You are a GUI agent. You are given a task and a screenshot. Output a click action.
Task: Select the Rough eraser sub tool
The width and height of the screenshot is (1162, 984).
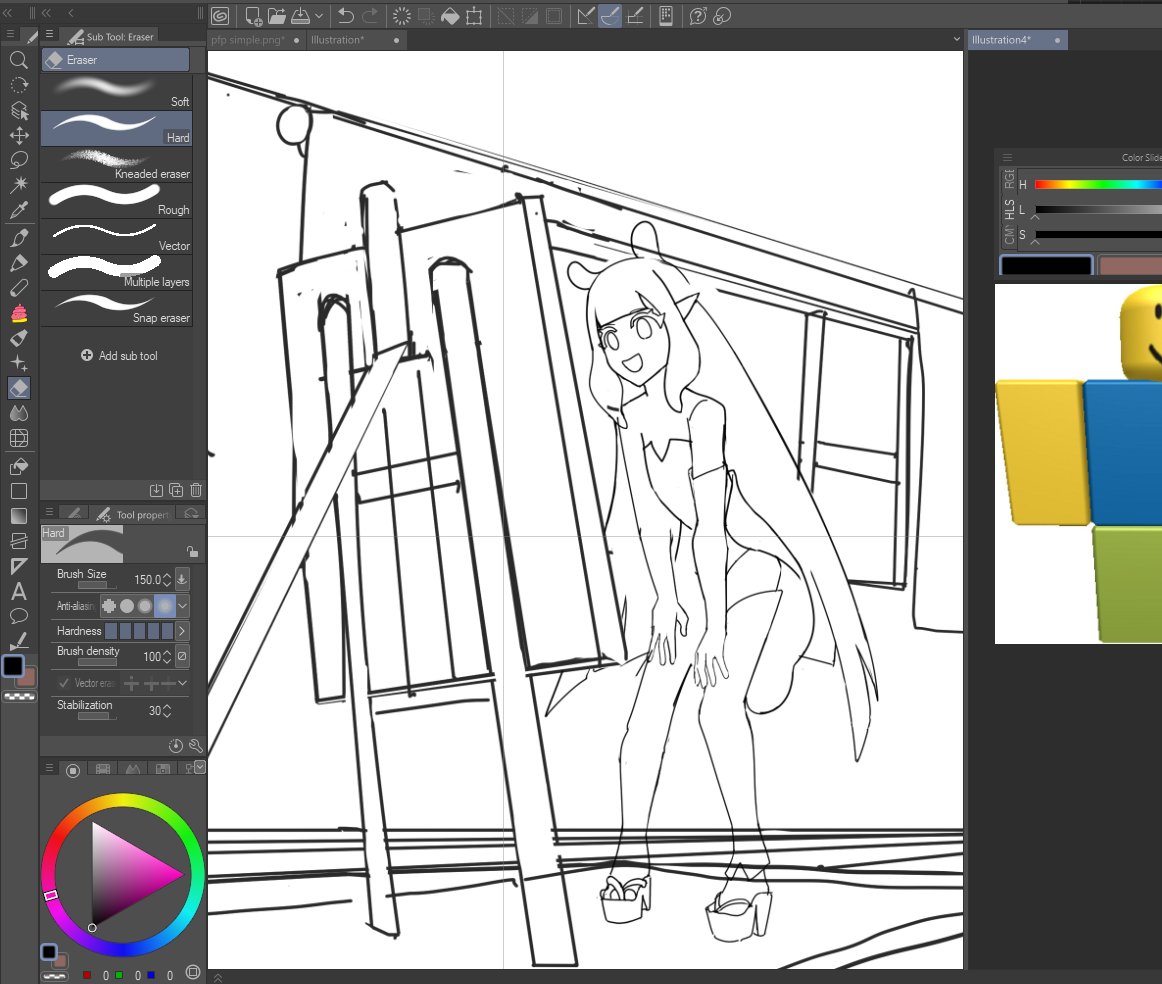(x=116, y=201)
